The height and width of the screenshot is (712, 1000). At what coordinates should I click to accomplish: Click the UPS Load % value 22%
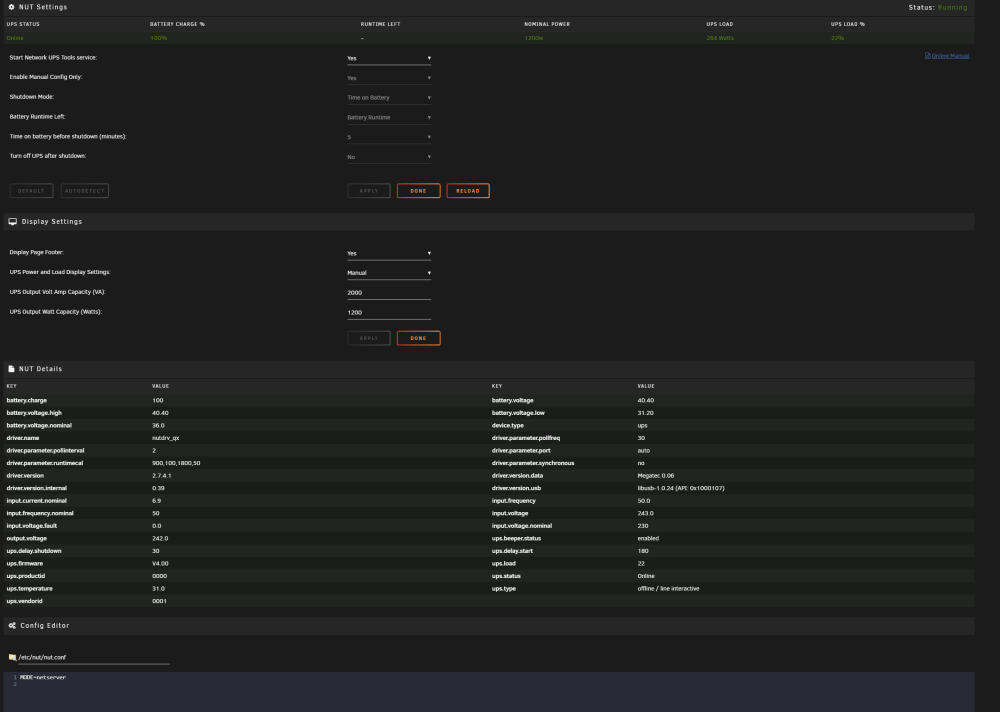(x=837, y=38)
